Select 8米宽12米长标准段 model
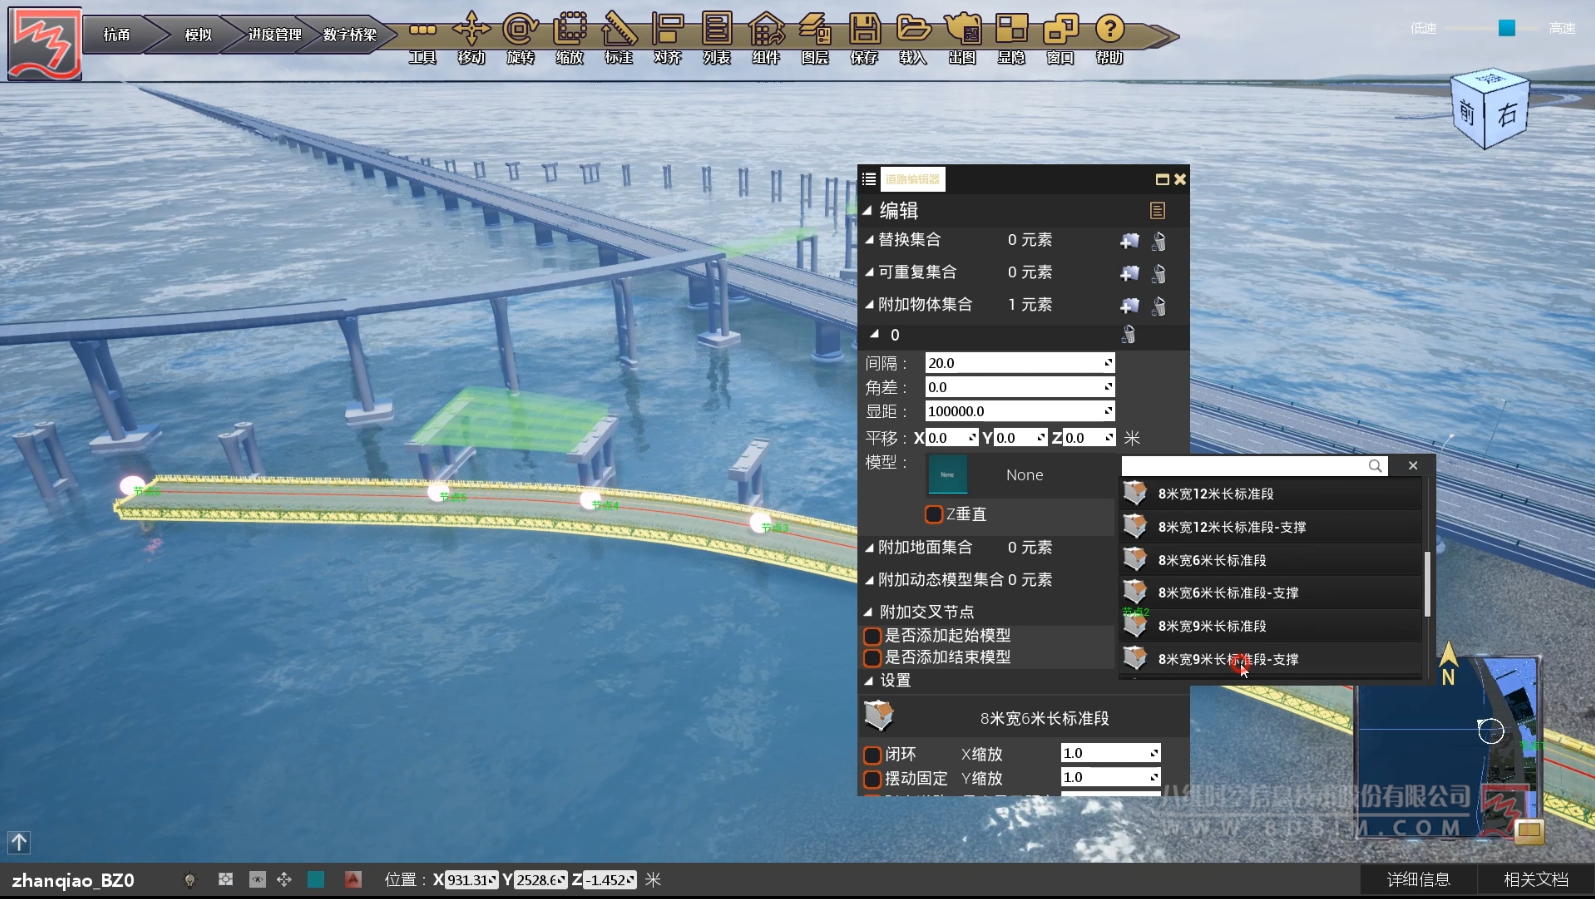Viewport: 1595px width, 899px height. [x=1271, y=494]
